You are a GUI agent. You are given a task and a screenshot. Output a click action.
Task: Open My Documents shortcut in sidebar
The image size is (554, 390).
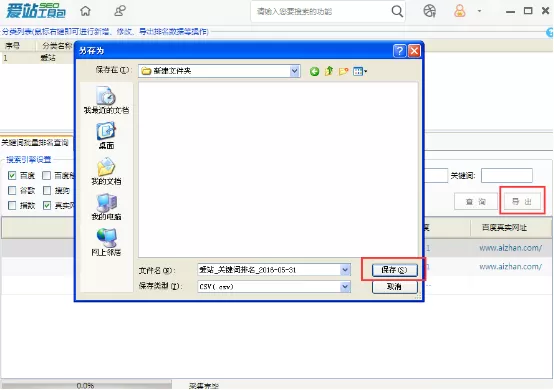point(106,171)
